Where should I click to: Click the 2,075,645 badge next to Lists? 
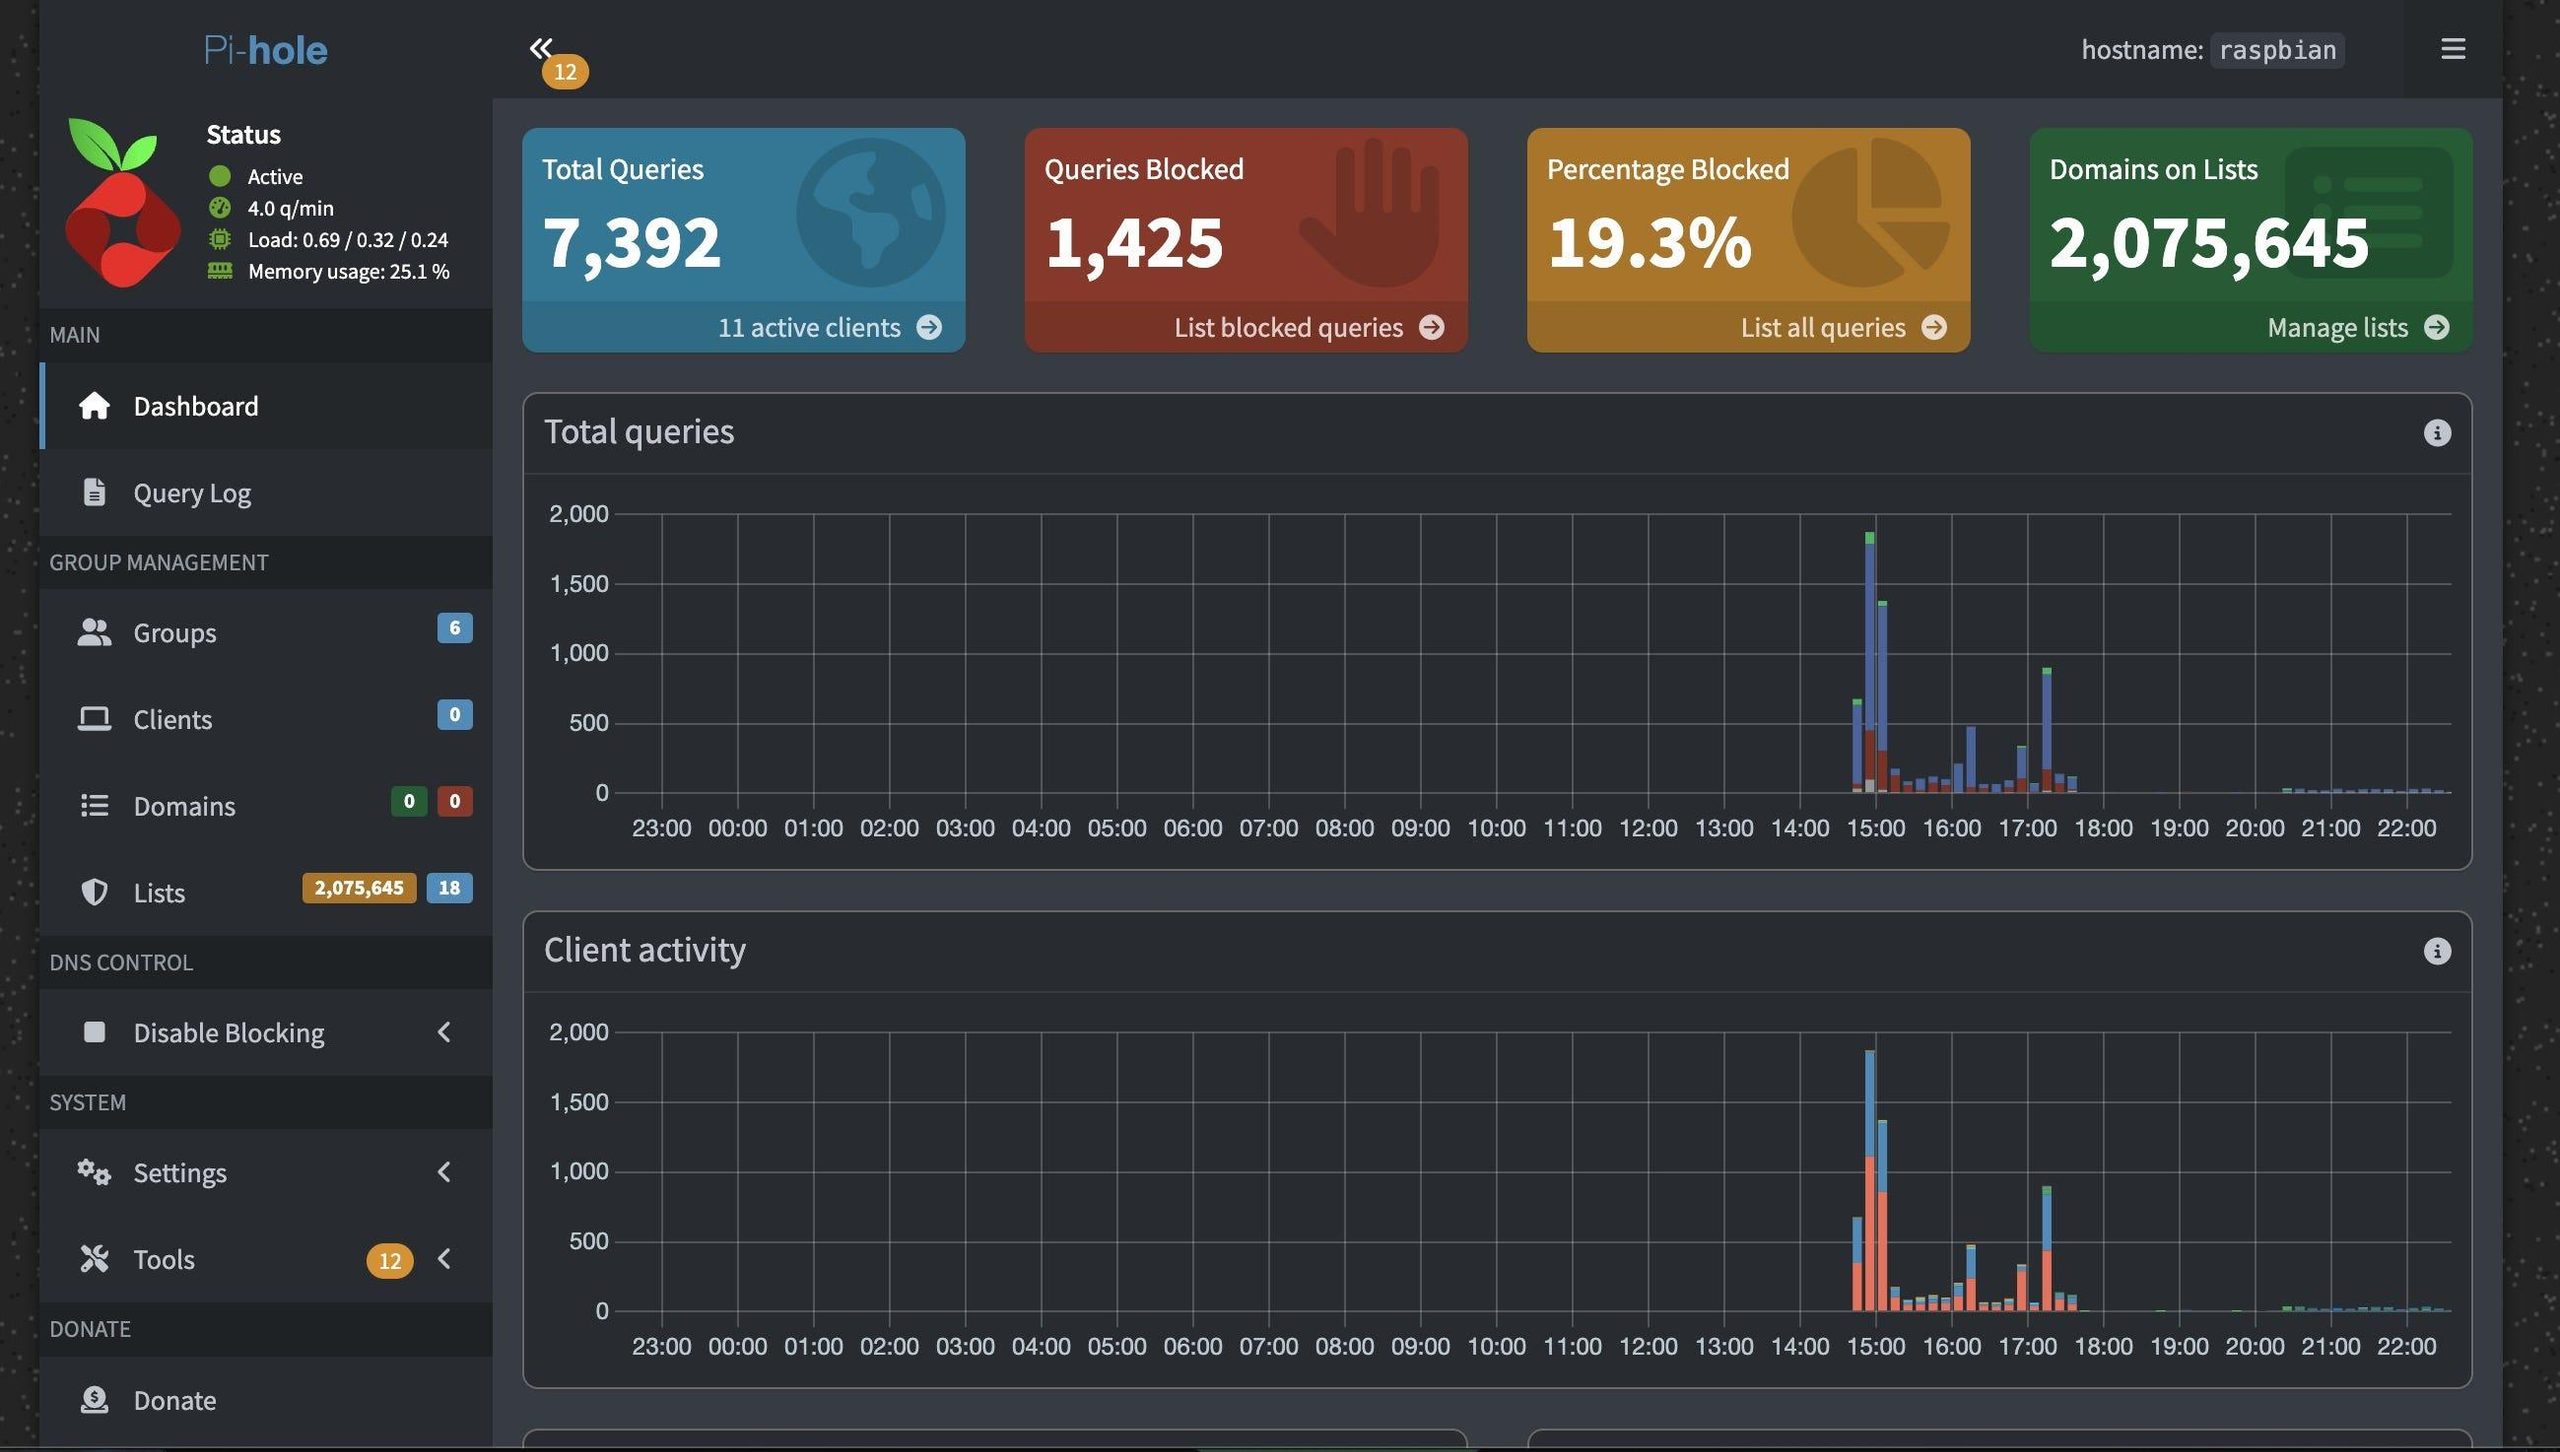(x=359, y=888)
